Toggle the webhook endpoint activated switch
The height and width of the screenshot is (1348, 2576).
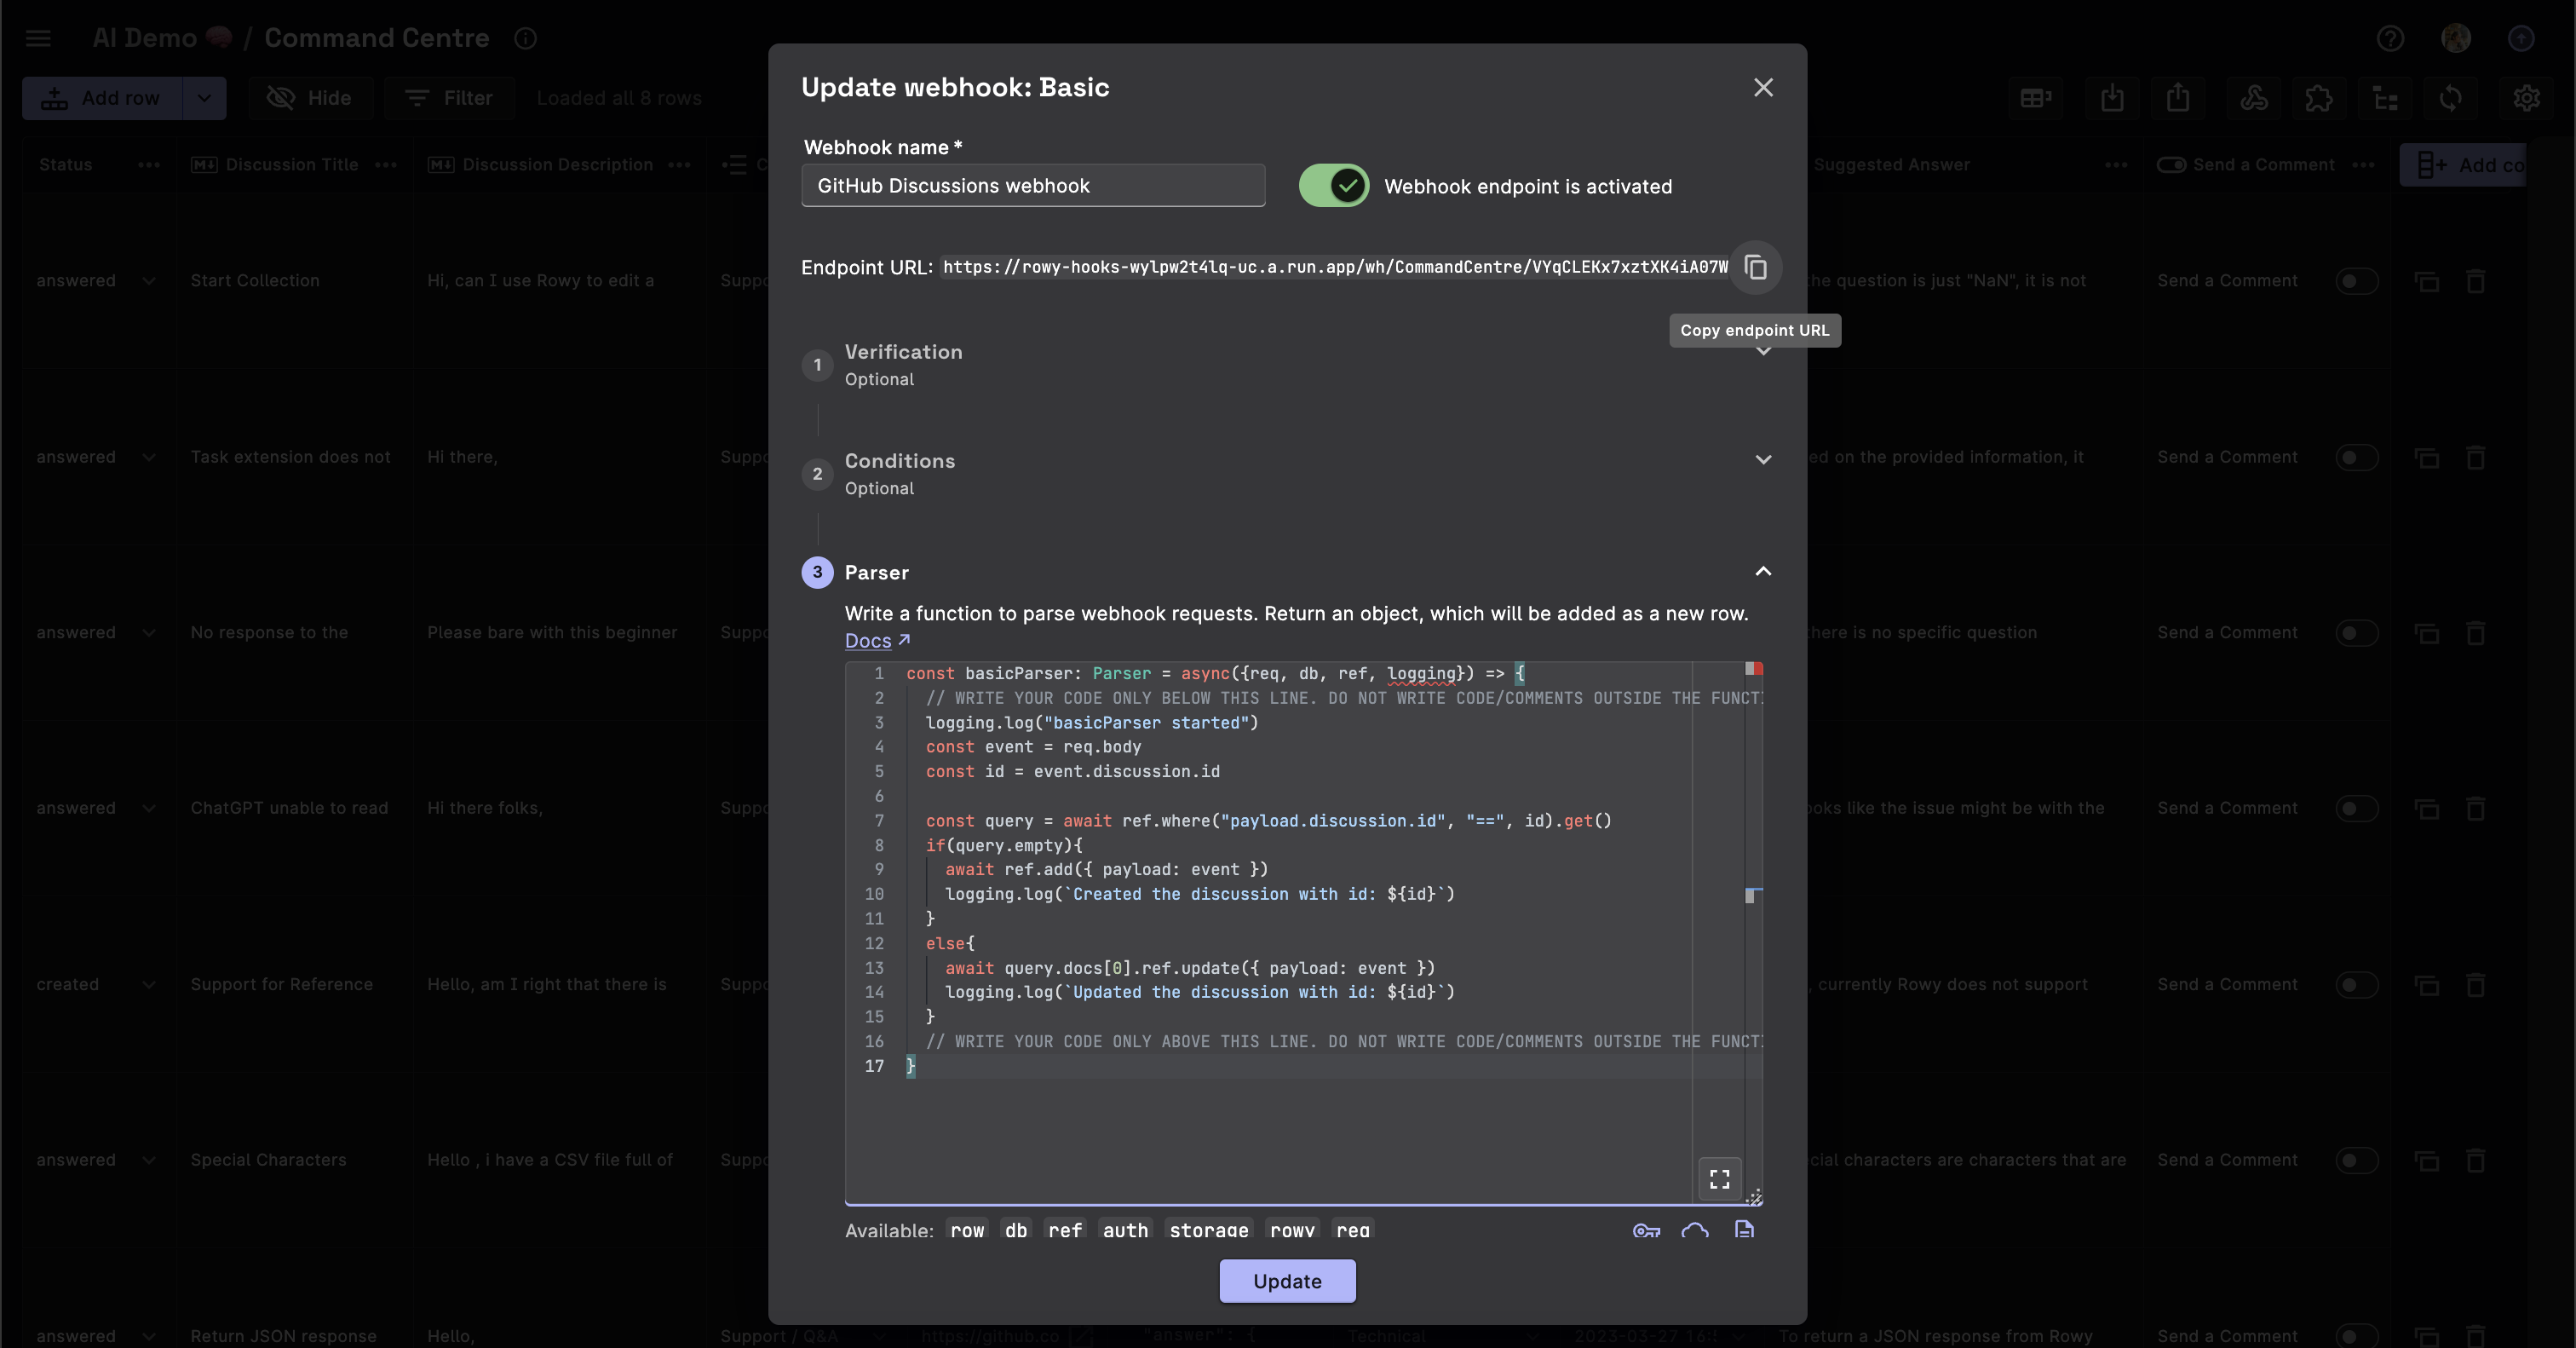(x=1334, y=186)
